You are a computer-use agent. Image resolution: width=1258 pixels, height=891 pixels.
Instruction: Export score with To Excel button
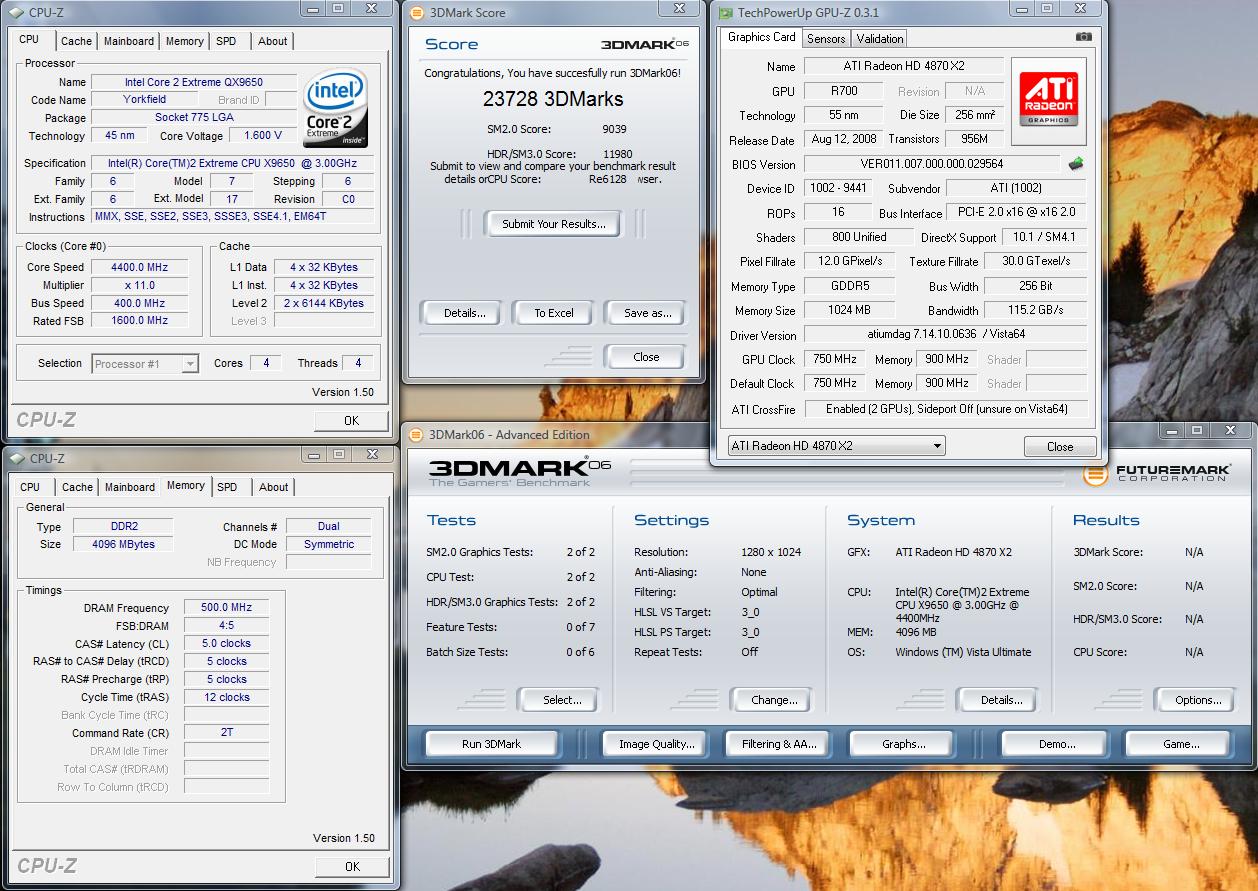coord(553,313)
